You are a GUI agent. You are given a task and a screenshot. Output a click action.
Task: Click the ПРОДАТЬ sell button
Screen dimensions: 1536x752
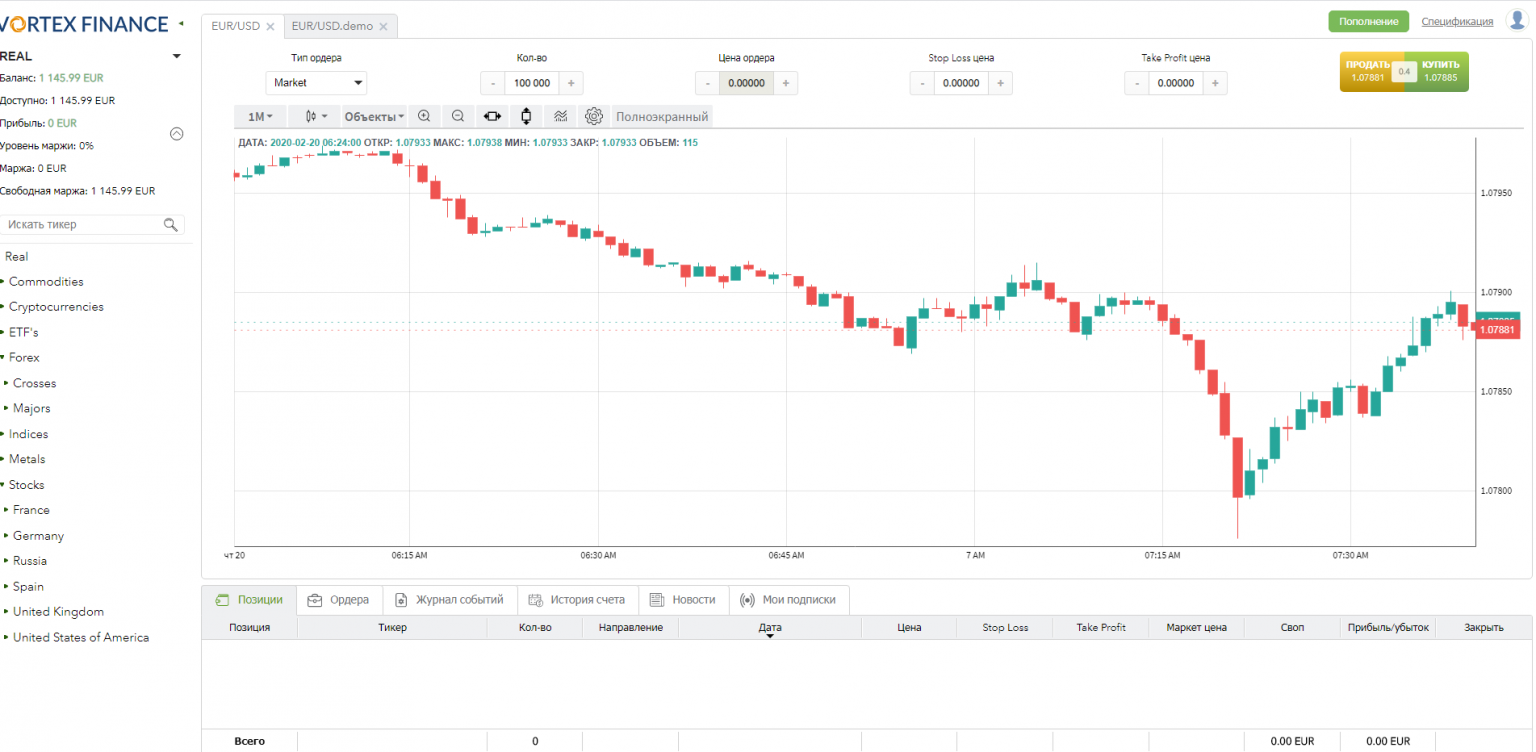[x=1367, y=71]
